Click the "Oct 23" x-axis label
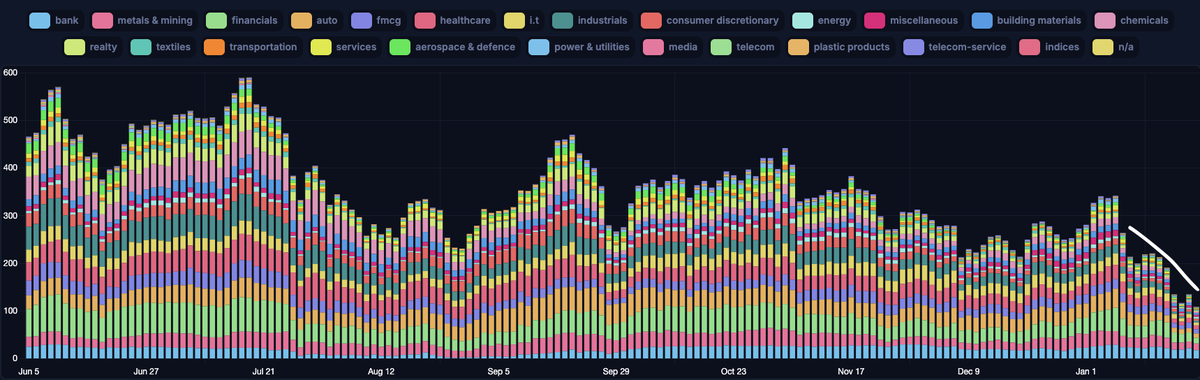 733,371
